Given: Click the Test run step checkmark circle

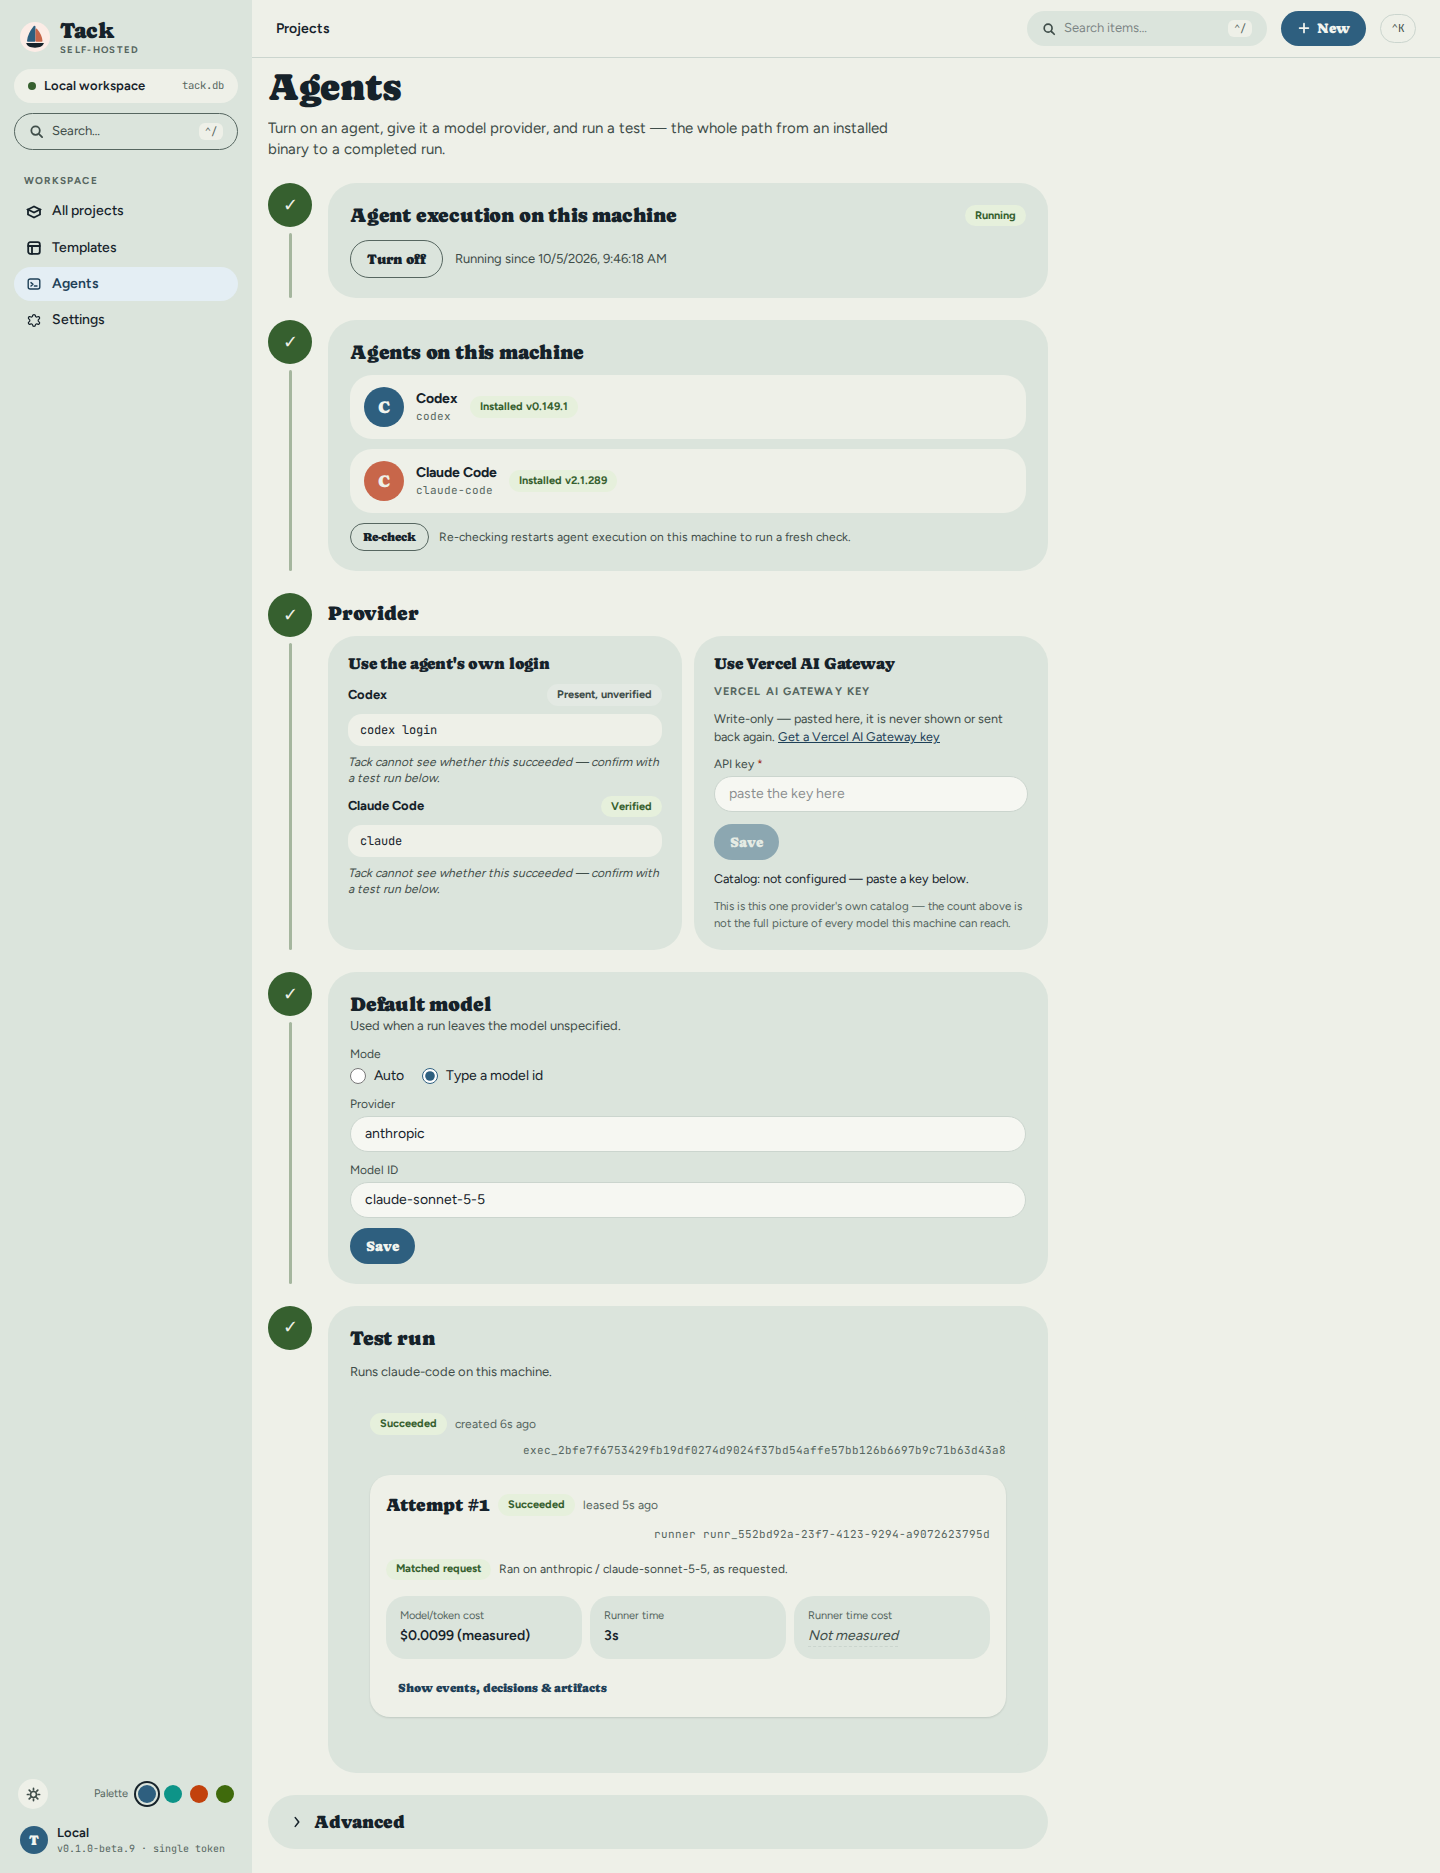Looking at the screenshot, I should coord(290,1328).
